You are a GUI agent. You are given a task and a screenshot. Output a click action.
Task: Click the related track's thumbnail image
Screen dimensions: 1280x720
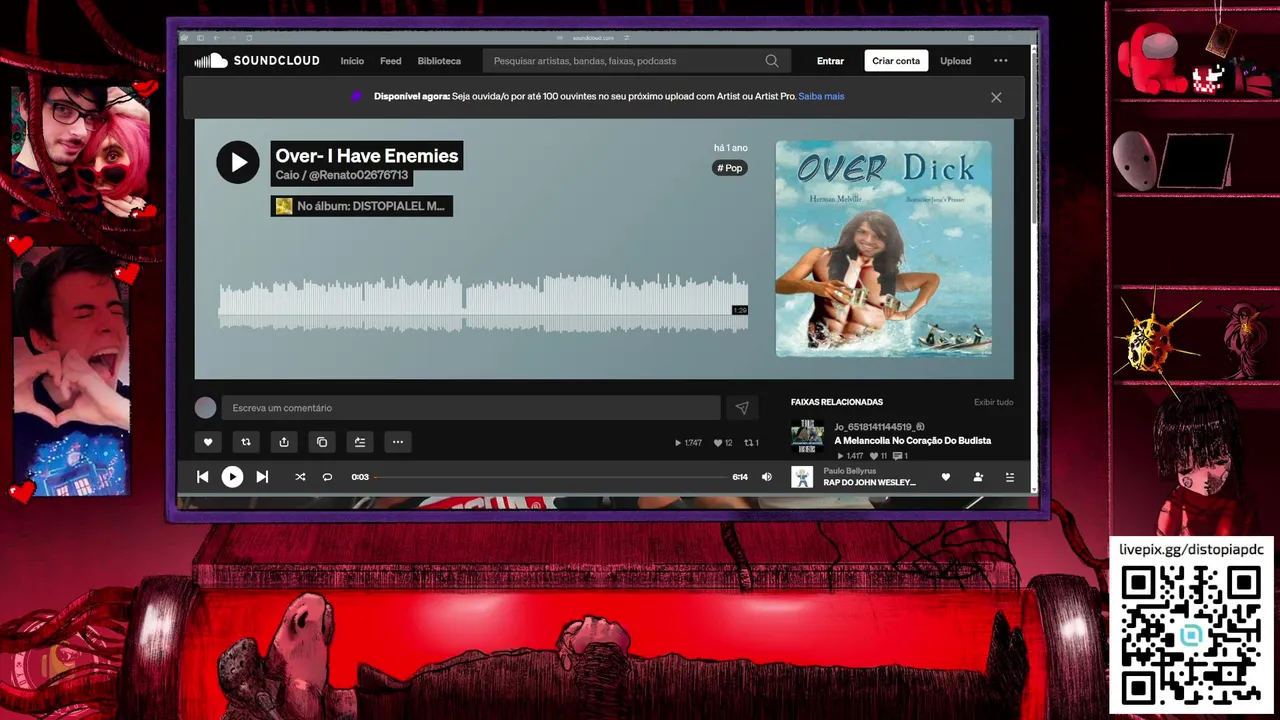point(807,437)
